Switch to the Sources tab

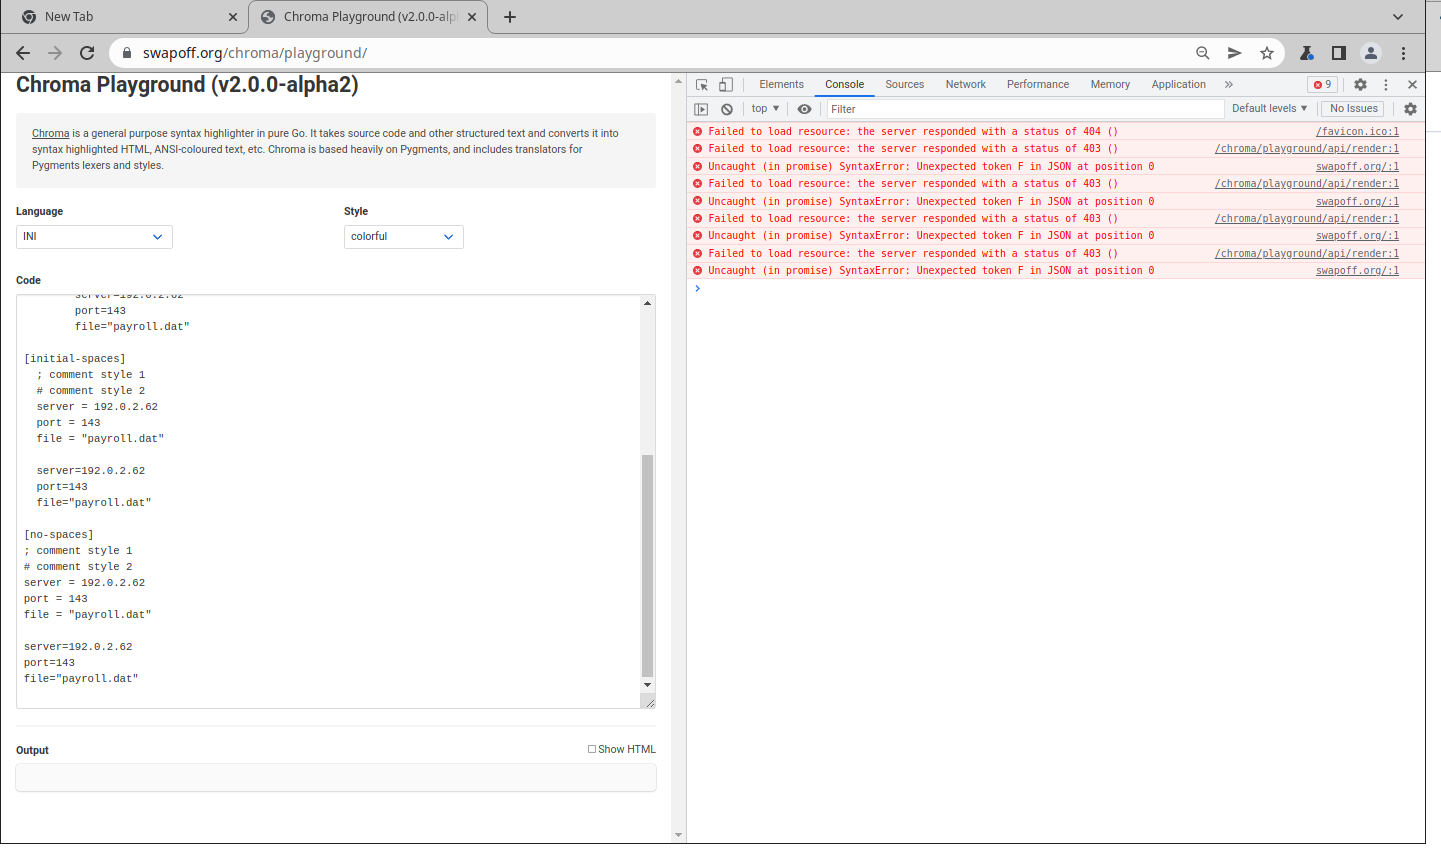pyautogui.click(x=904, y=84)
